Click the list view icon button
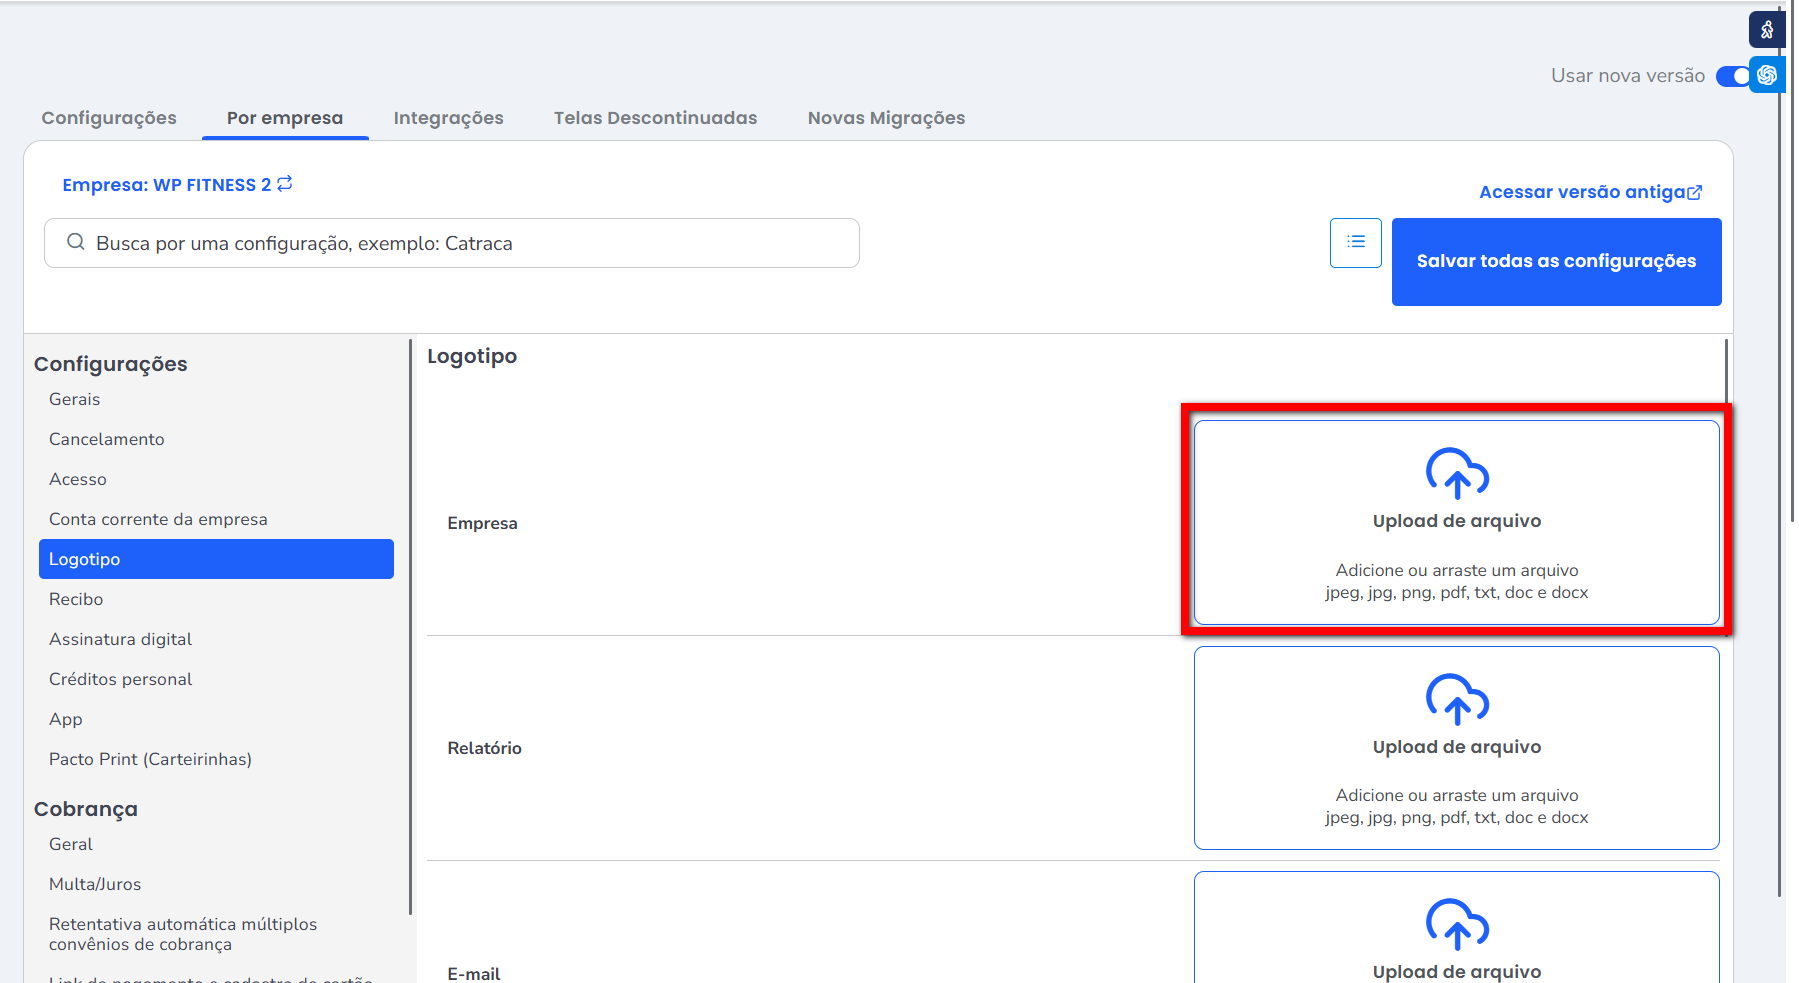Screen dimensions: 1799x983 (1355, 242)
